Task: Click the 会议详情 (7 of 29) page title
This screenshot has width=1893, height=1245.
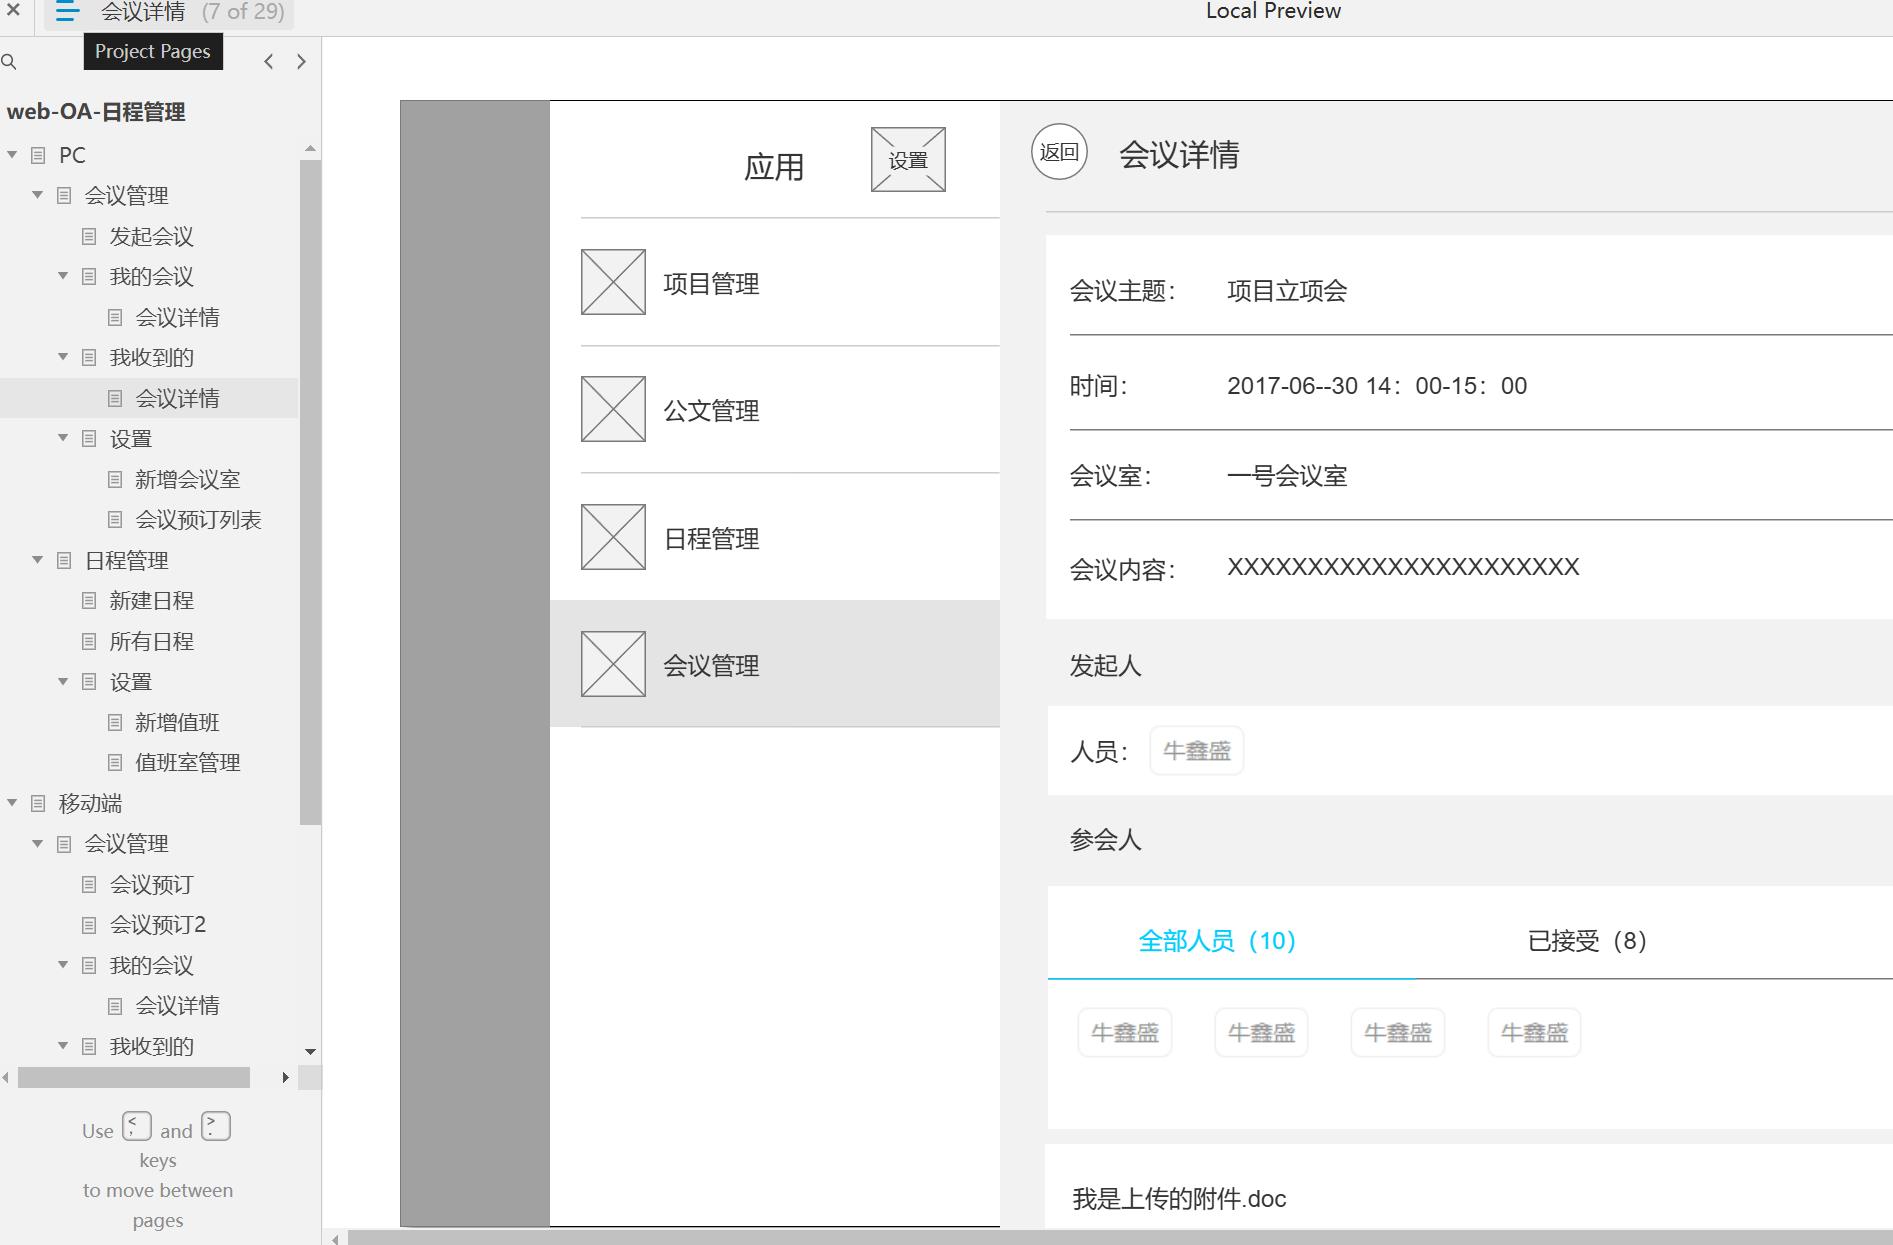Action: [192, 12]
